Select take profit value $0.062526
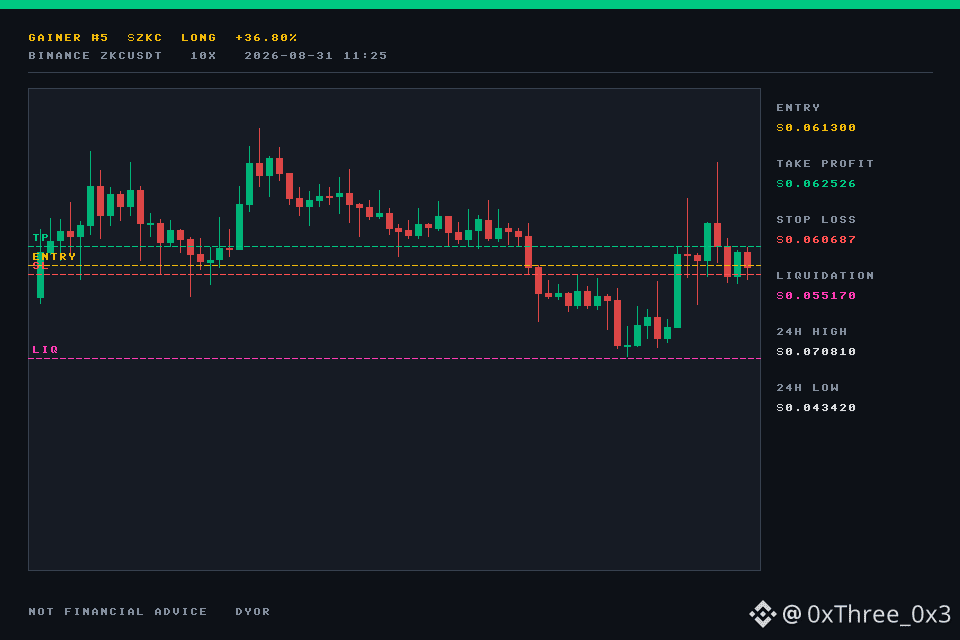 click(816, 184)
